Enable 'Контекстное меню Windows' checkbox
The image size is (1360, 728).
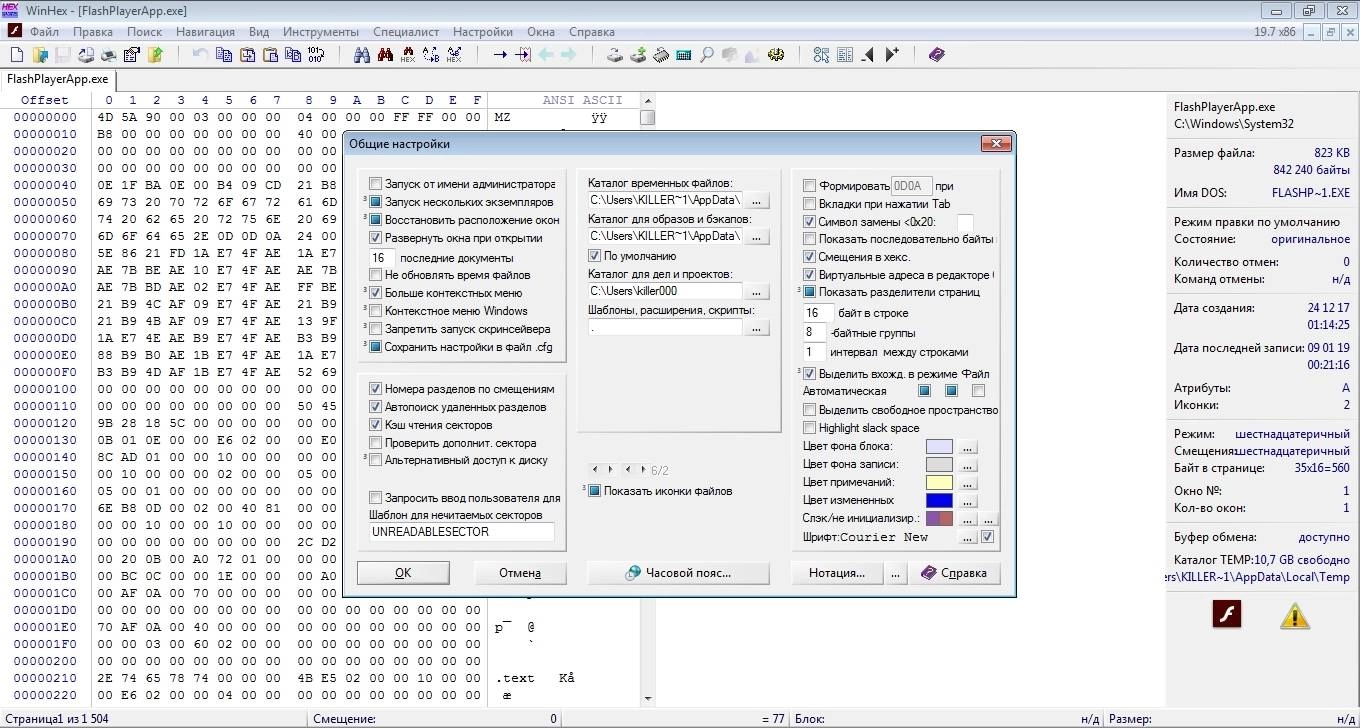point(375,311)
